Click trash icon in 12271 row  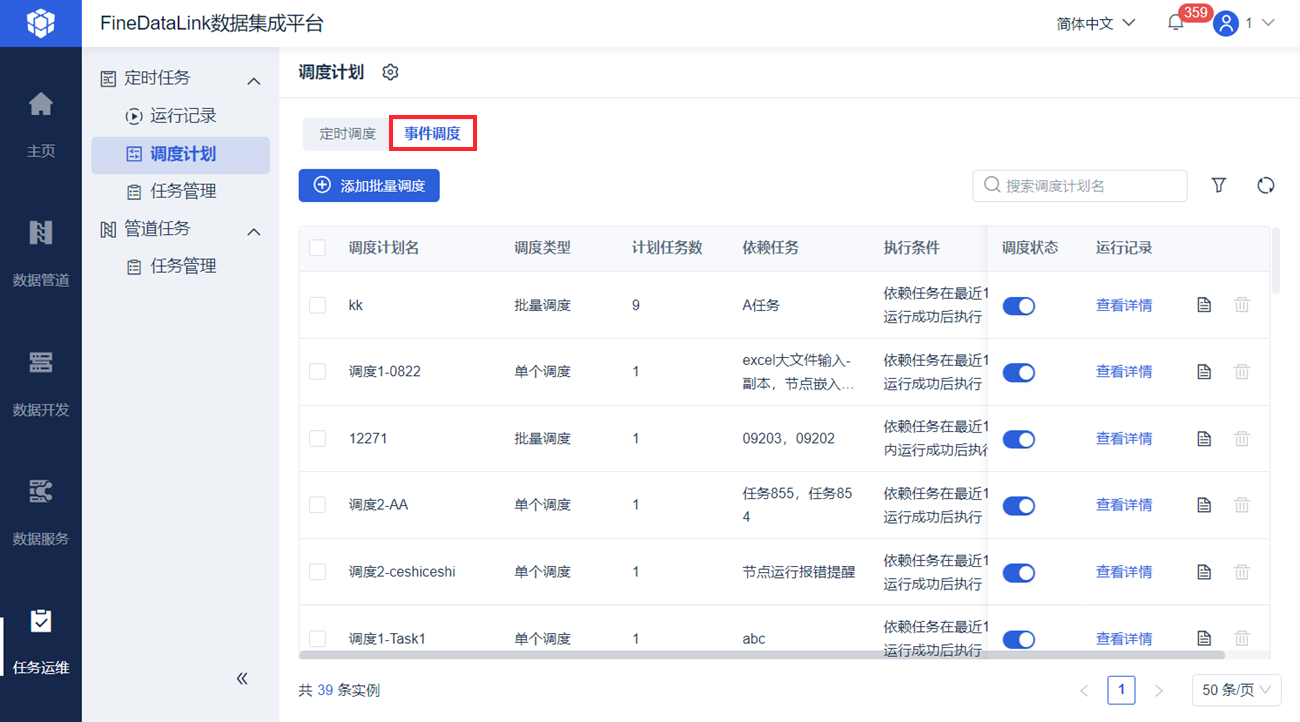[1242, 439]
